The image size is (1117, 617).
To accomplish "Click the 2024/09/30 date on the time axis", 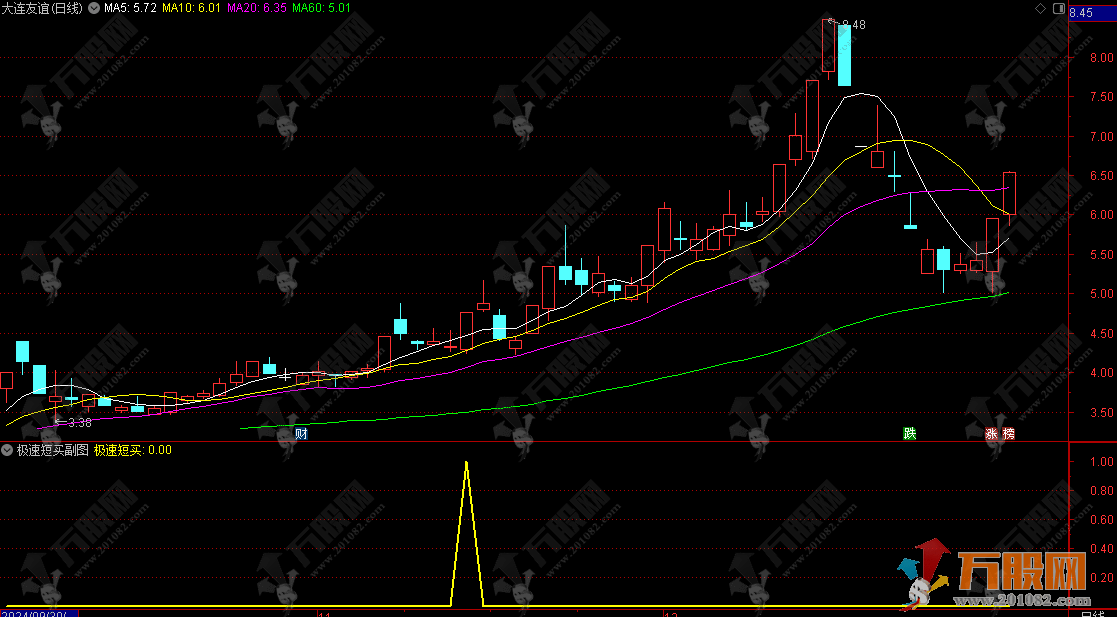I will [38, 612].
